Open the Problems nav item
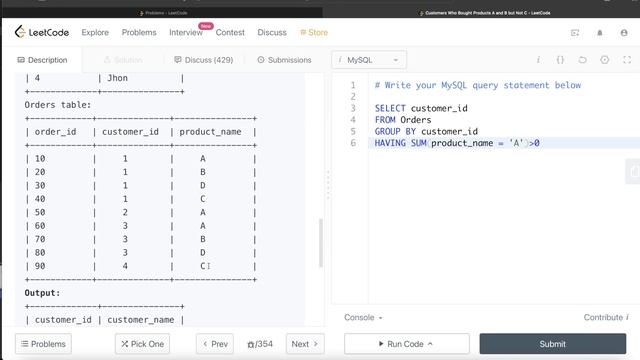 [139, 32]
